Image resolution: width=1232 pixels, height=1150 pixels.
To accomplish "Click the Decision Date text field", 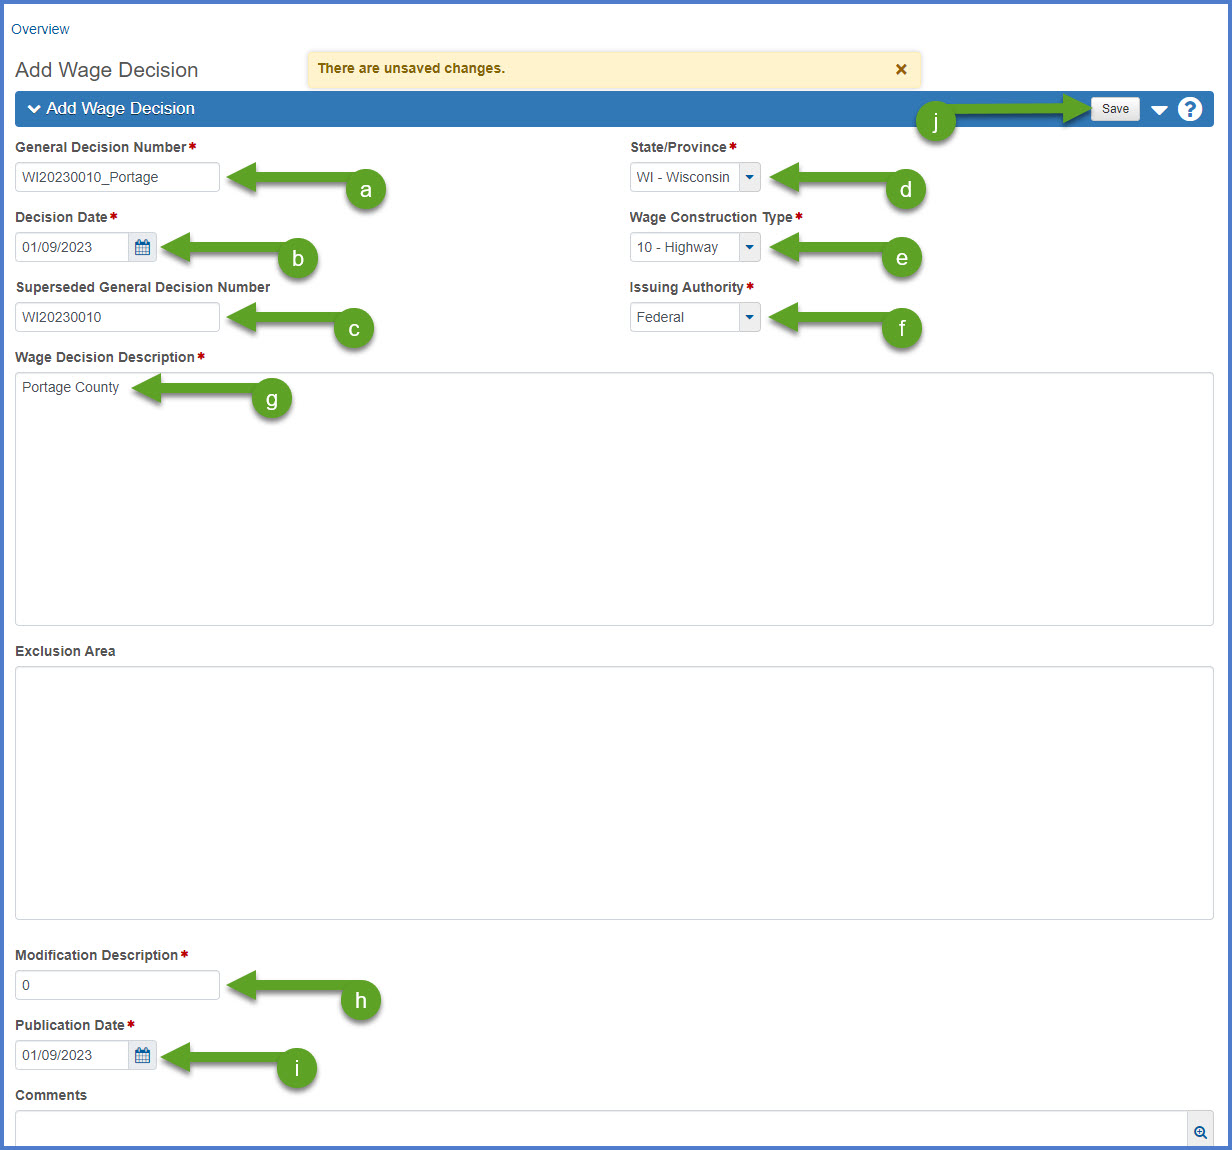I will [72, 247].
